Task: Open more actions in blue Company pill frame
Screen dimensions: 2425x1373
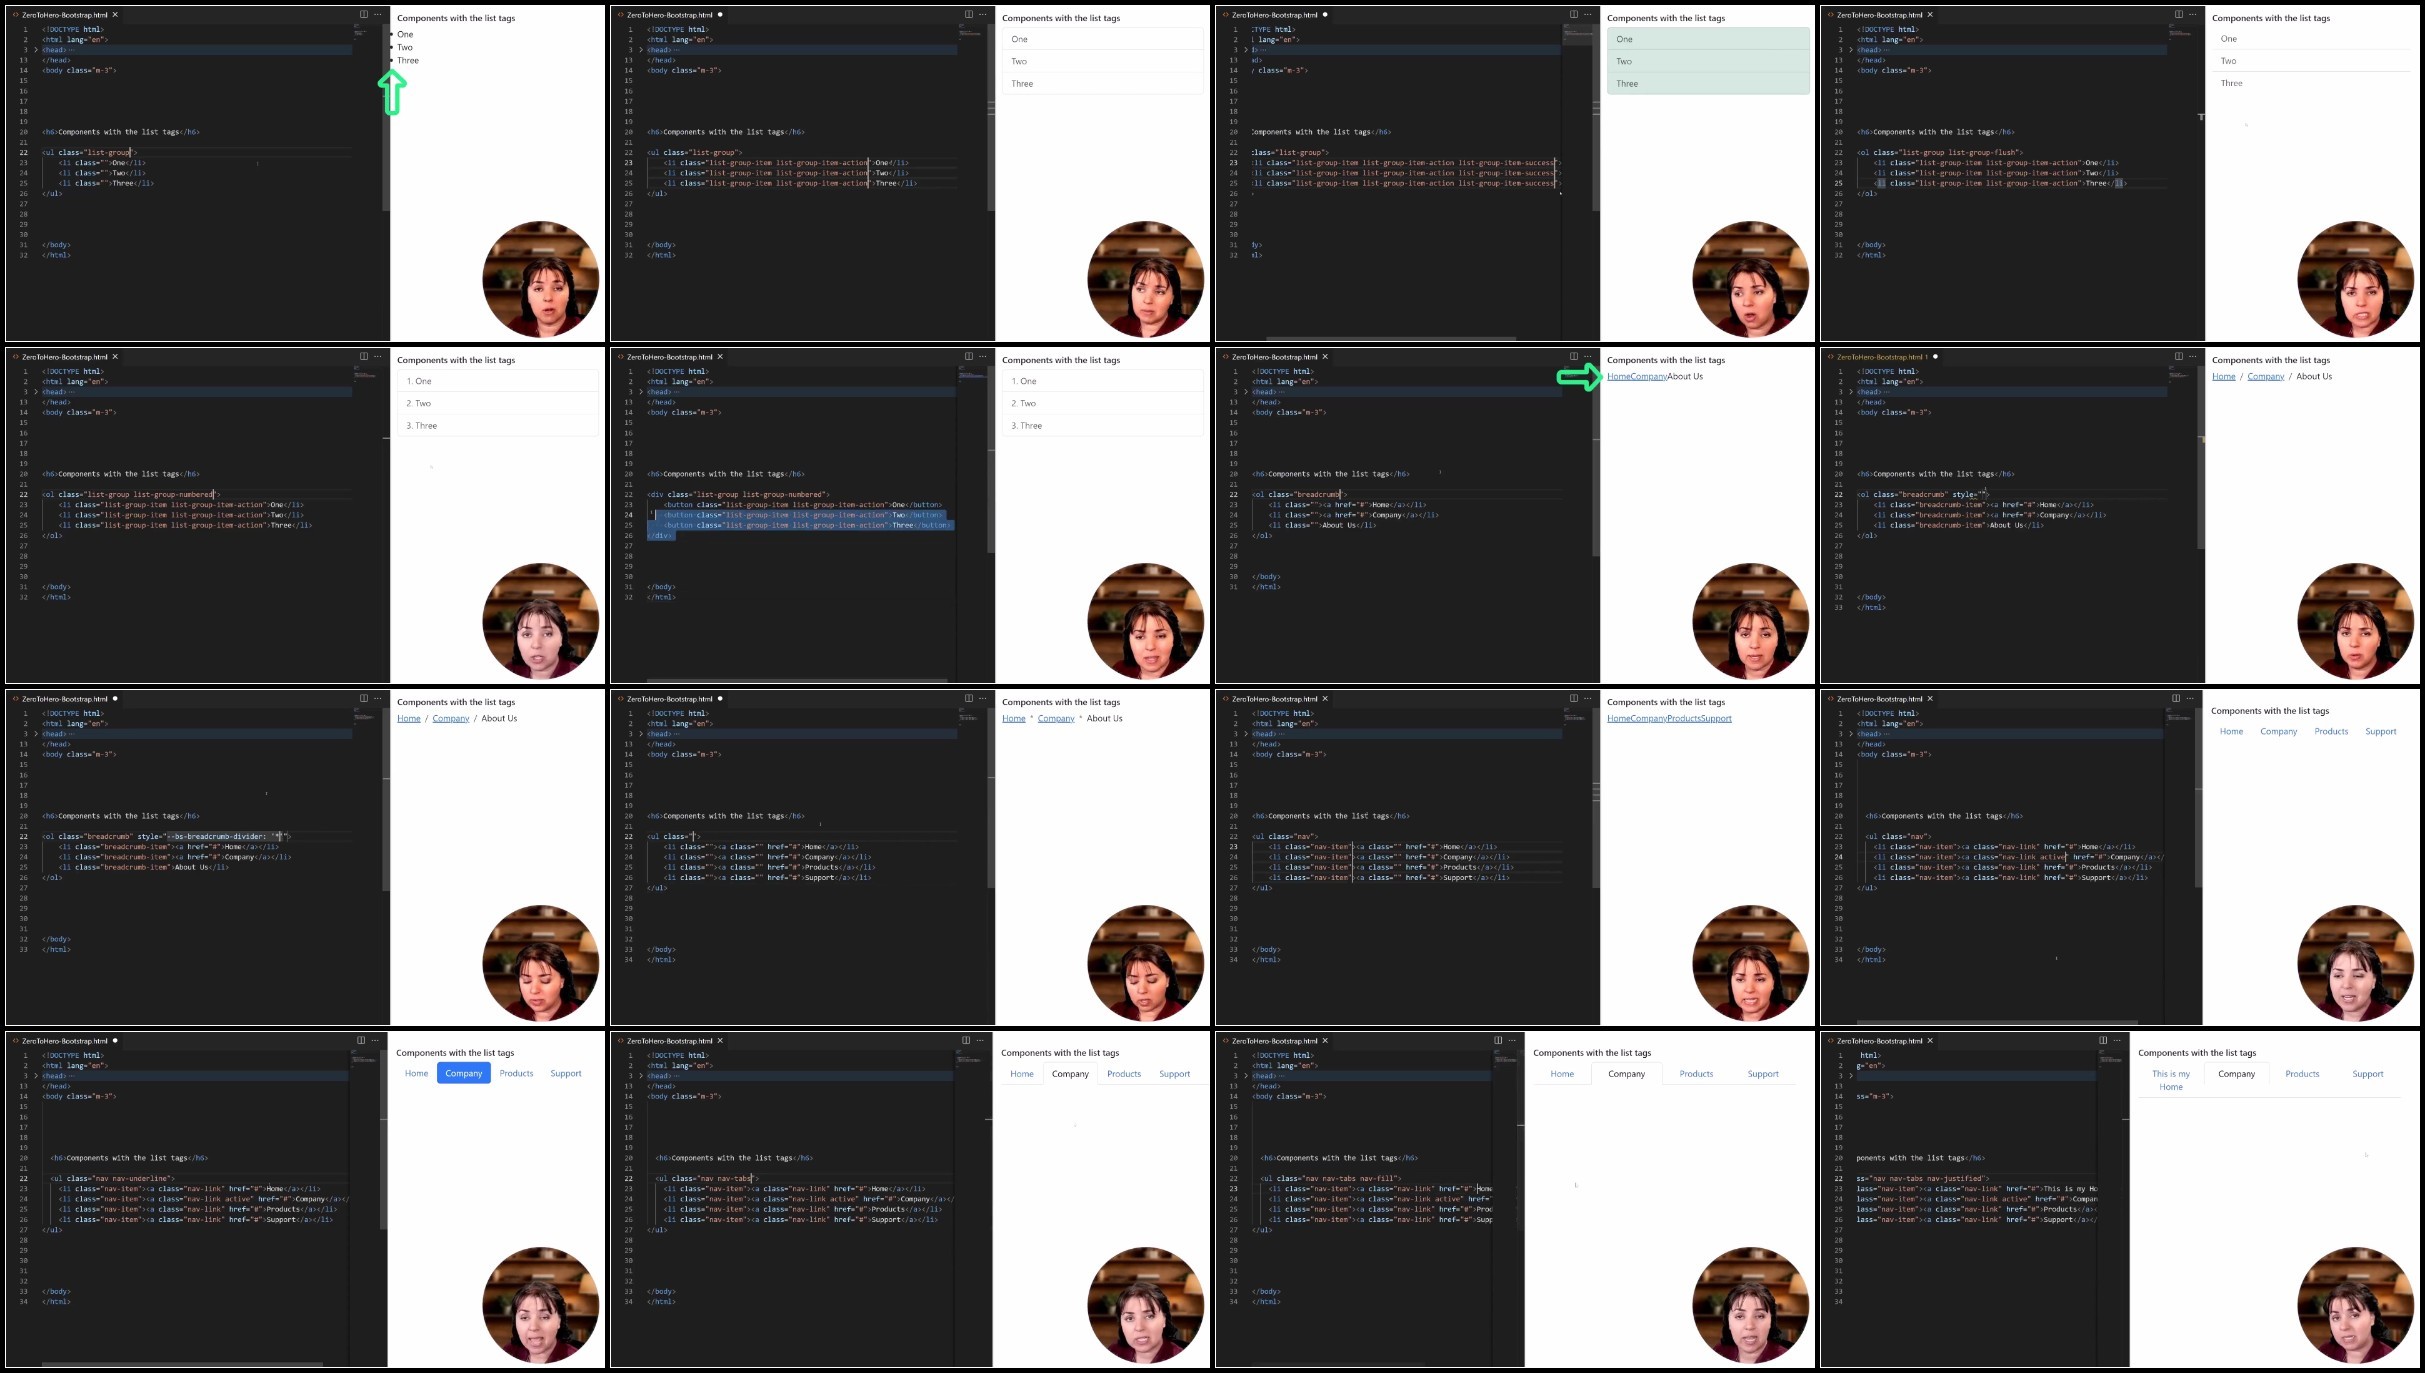Action: click(x=375, y=1041)
